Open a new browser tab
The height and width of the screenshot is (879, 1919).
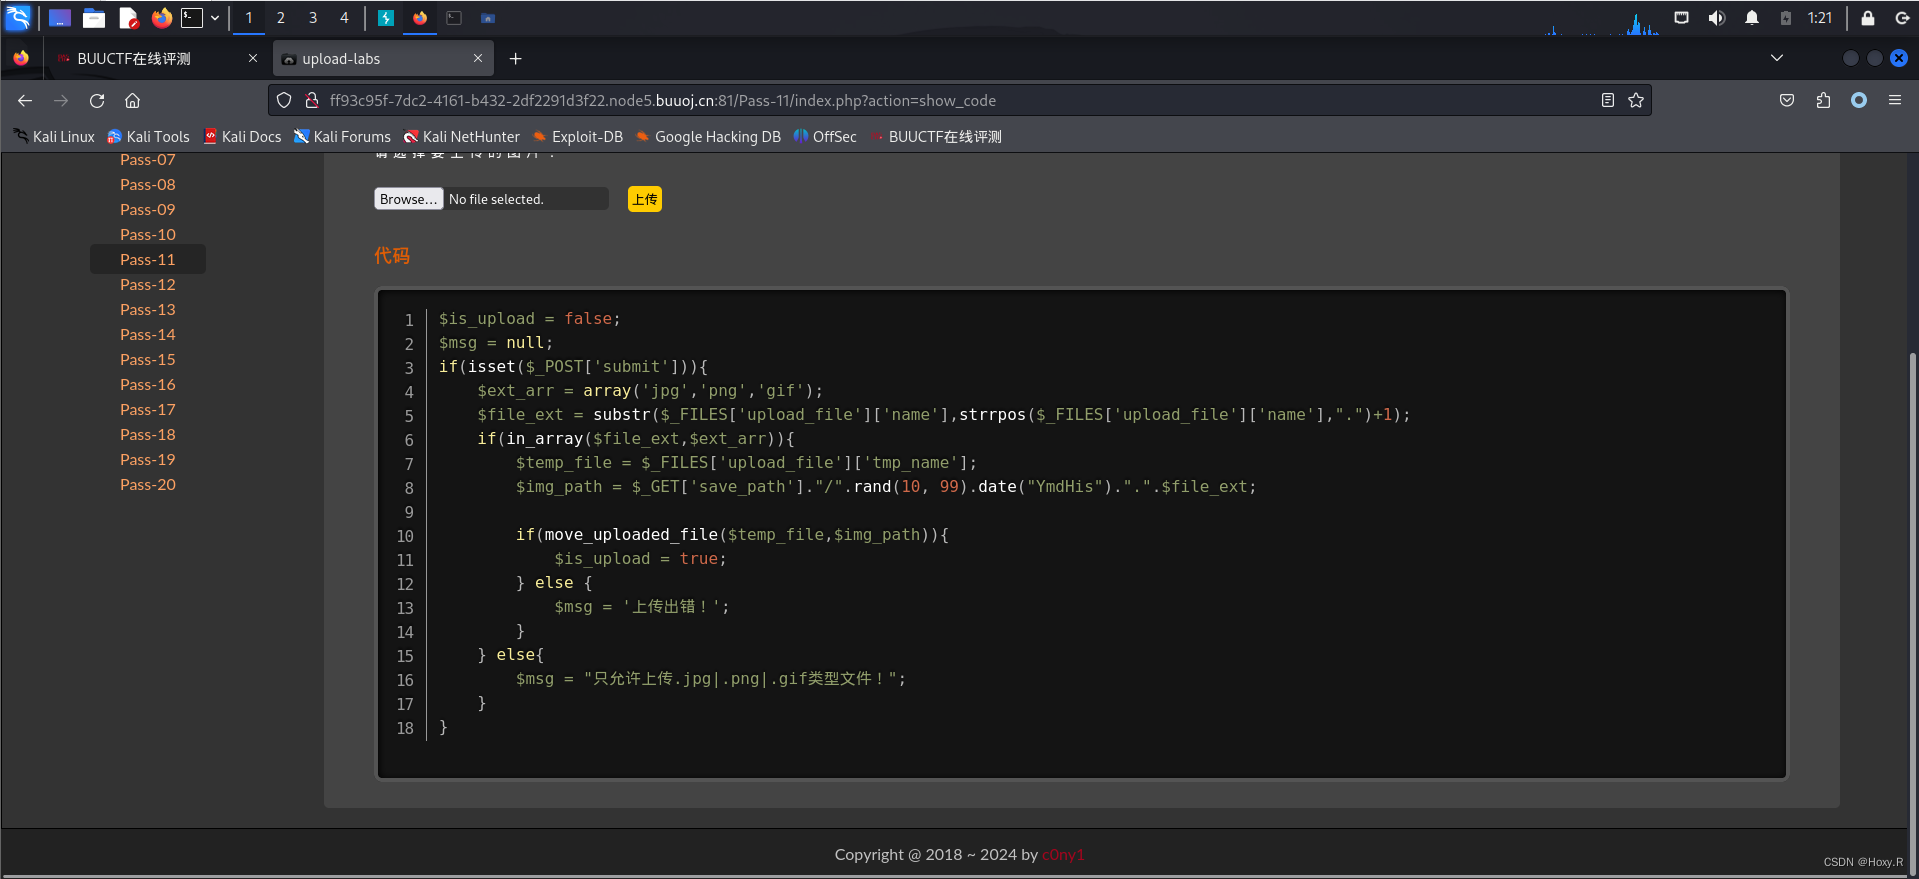516,59
